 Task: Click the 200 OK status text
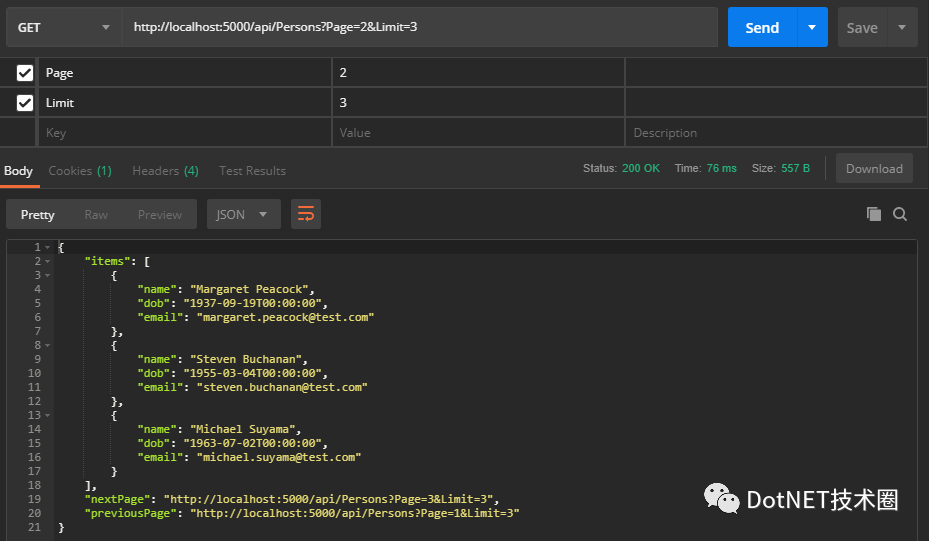pos(640,168)
